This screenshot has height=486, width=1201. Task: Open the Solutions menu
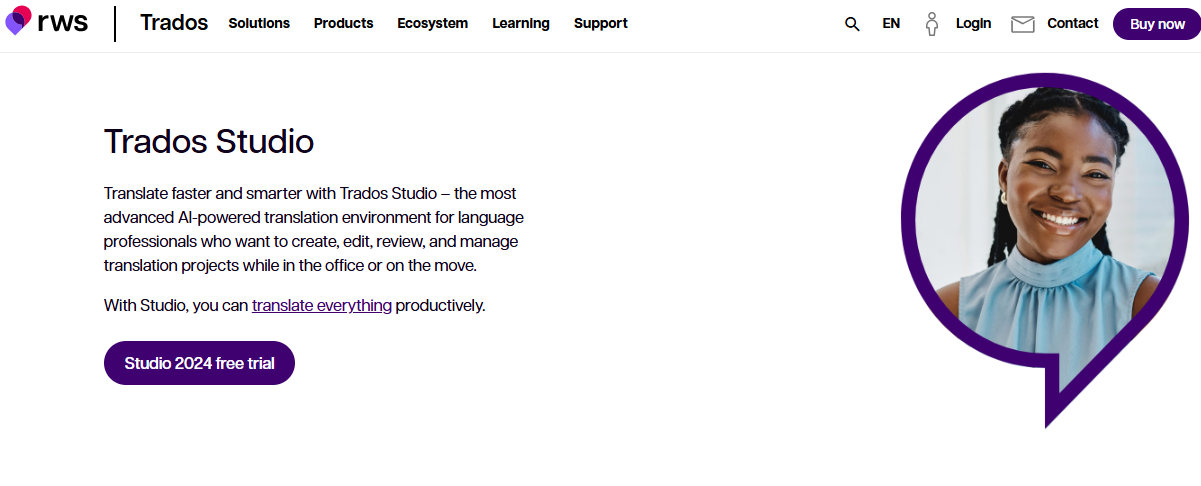259,23
